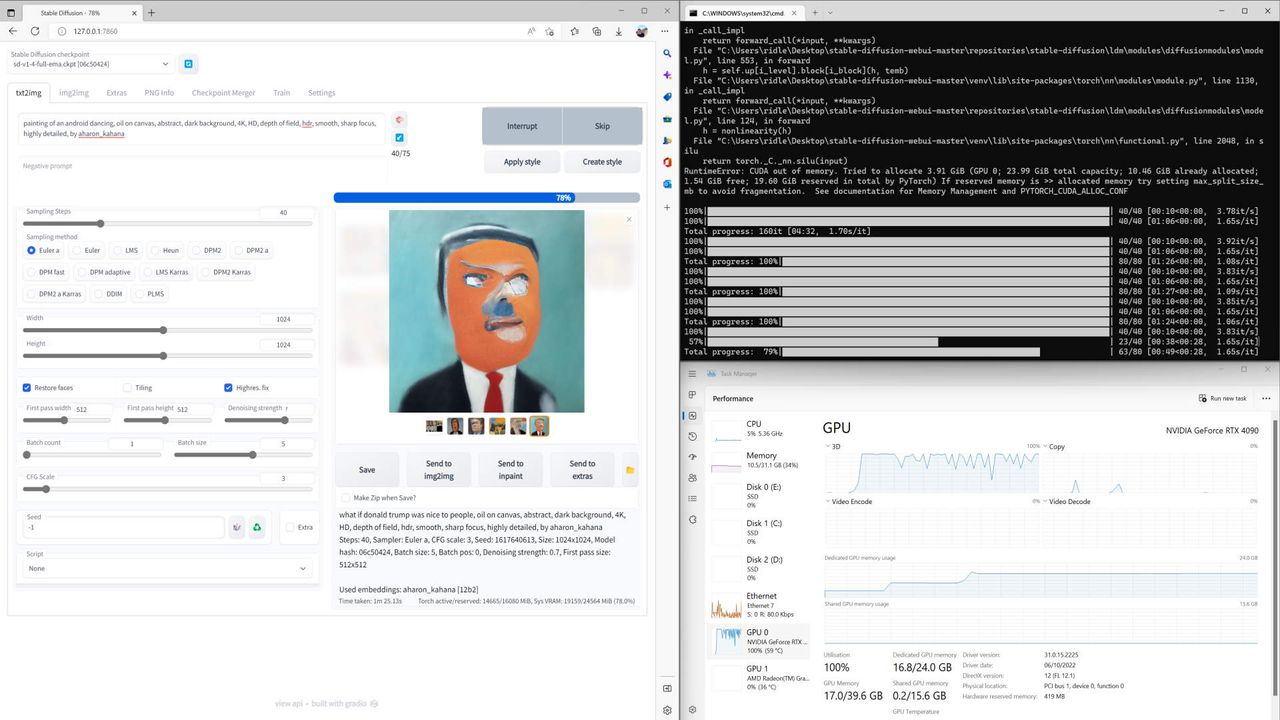The width and height of the screenshot is (1280, 720).
Task: Open the output images folder icon
Action: (630, 469)
